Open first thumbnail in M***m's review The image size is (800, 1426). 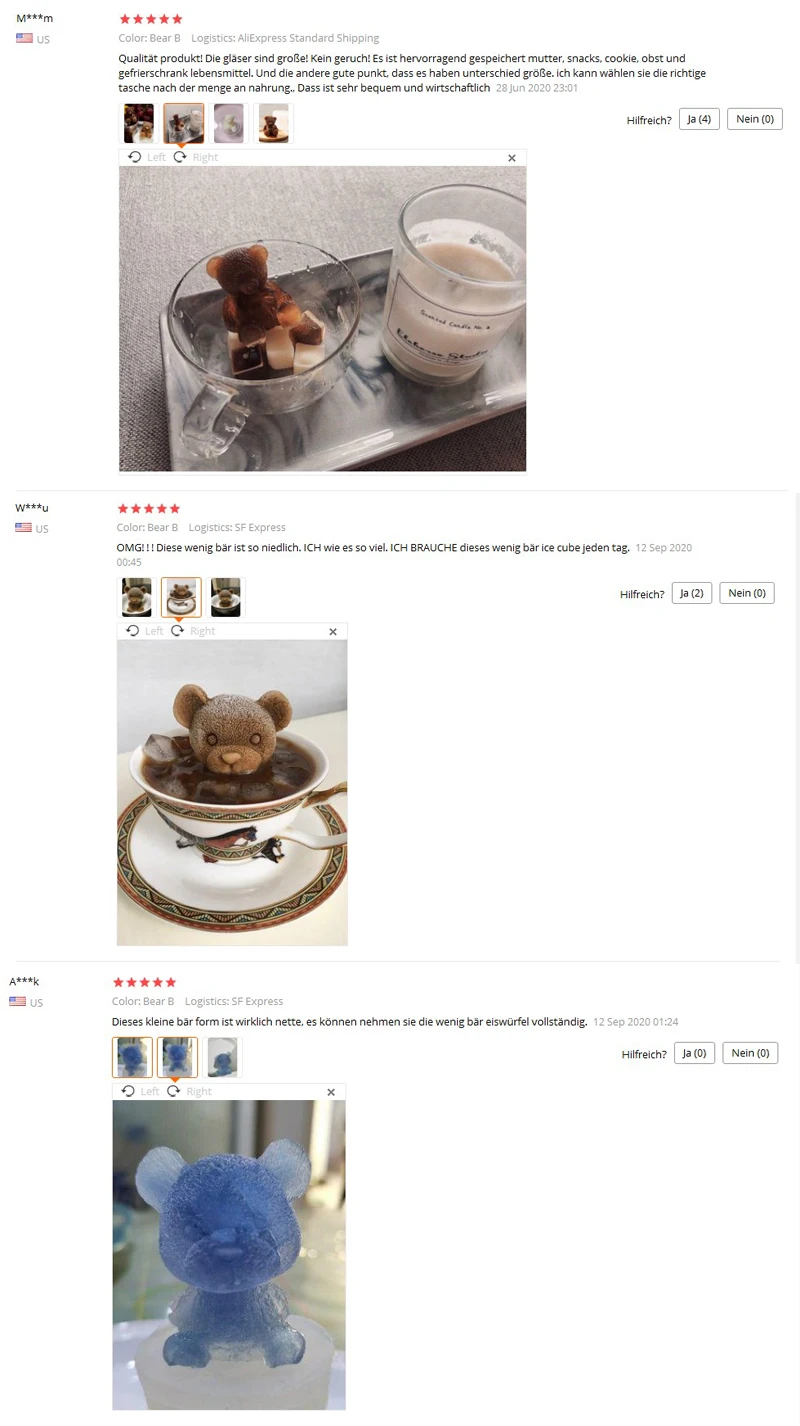point(139,123)
